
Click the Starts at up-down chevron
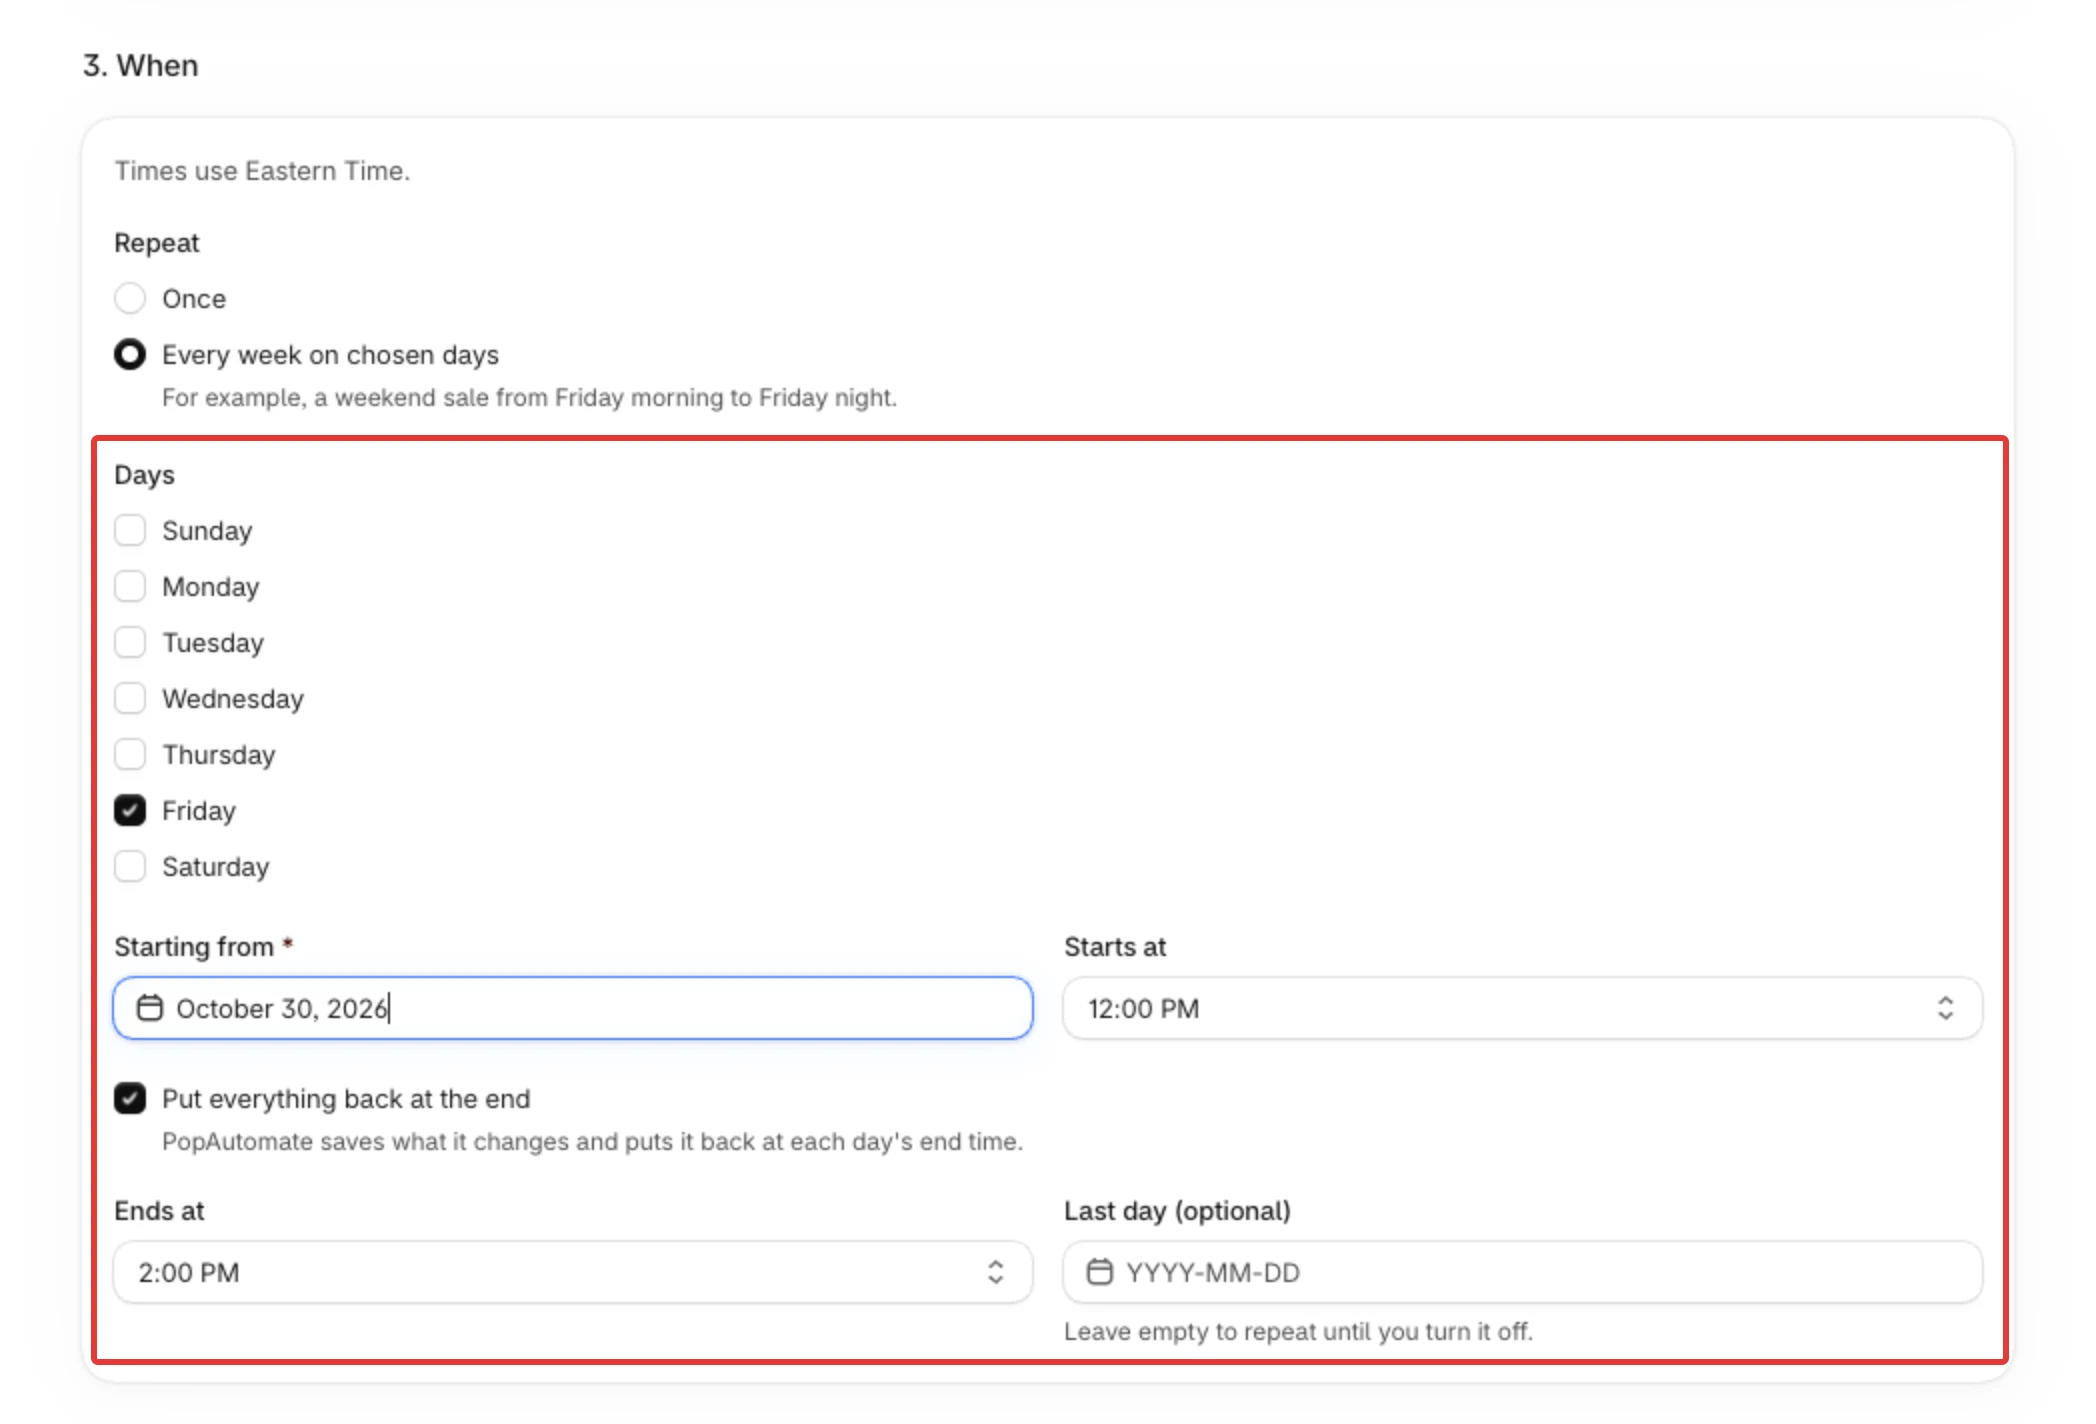pyautogui.click(x=1945, y=1008)
